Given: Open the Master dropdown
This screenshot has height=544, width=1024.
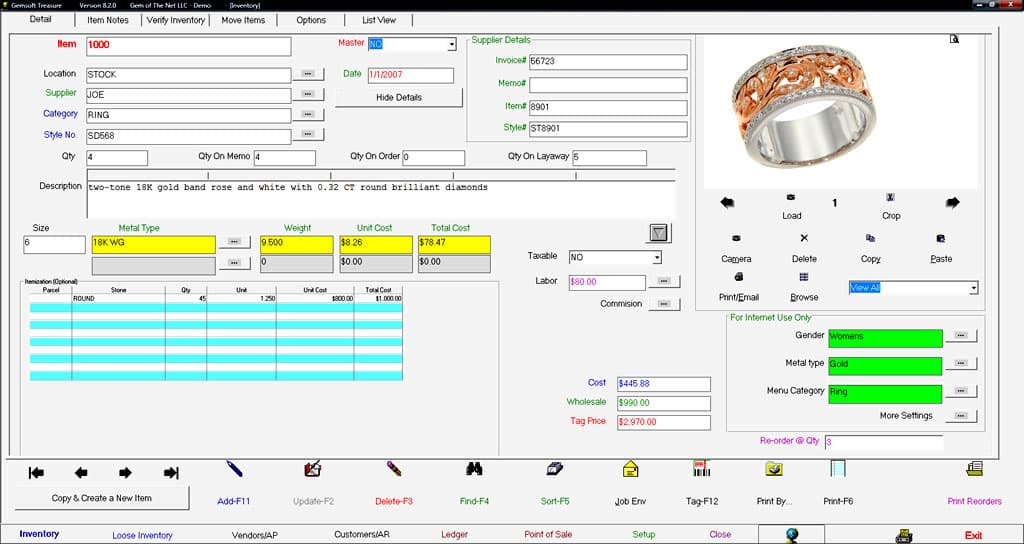Looking at the screenshot, I should [x=451, y=44].
